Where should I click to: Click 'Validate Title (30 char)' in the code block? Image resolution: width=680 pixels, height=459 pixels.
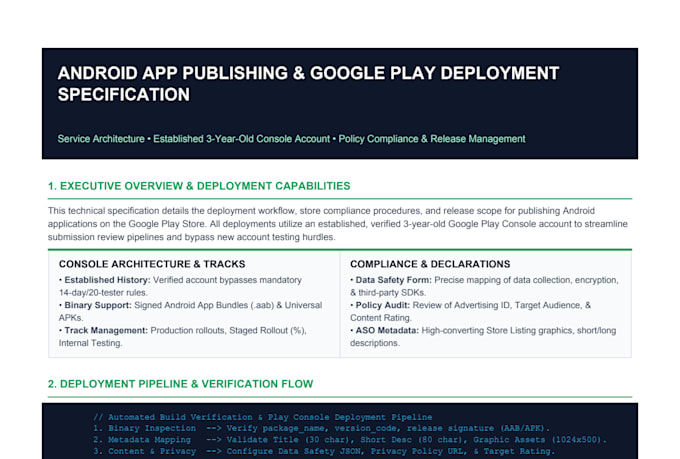coord(291,439)
